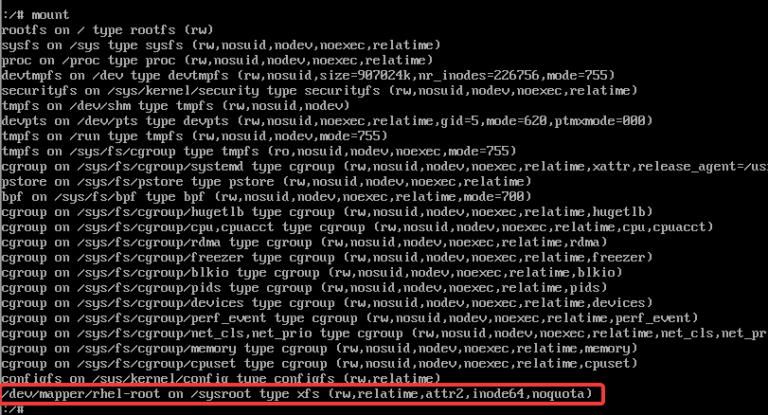Select the tmpfs on /run line
Viewport: 768px width, 415px height.
click(194, 136)
